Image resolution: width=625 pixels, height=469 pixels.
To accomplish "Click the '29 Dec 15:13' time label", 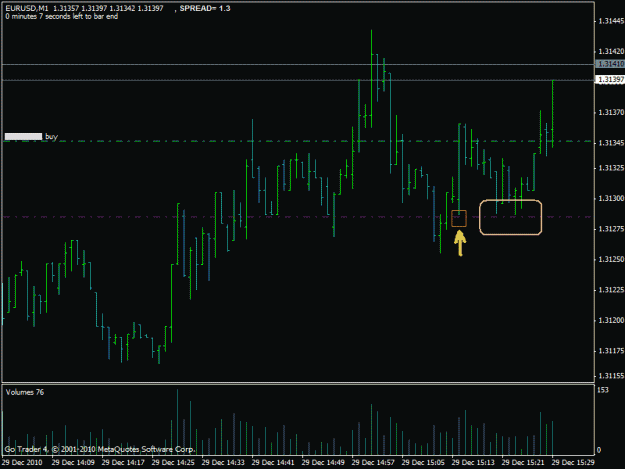I will [473, 463].
